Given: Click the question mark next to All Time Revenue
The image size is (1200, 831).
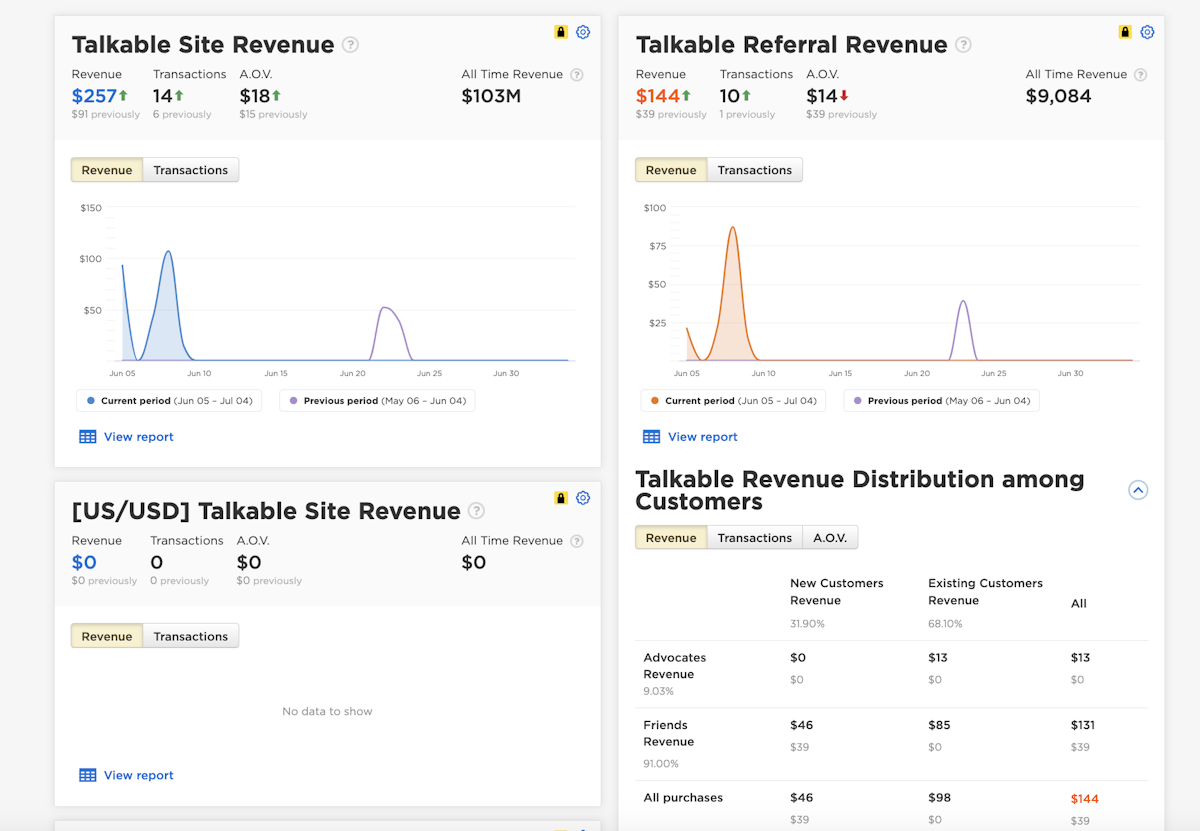Looking at the screenshot, I should 577,74.
